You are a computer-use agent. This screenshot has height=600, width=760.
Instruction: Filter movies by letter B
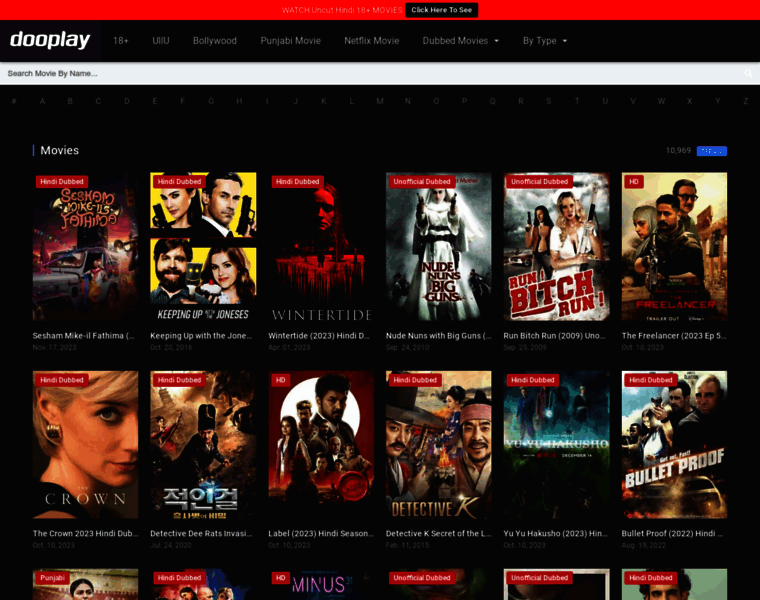coord(70,101)
